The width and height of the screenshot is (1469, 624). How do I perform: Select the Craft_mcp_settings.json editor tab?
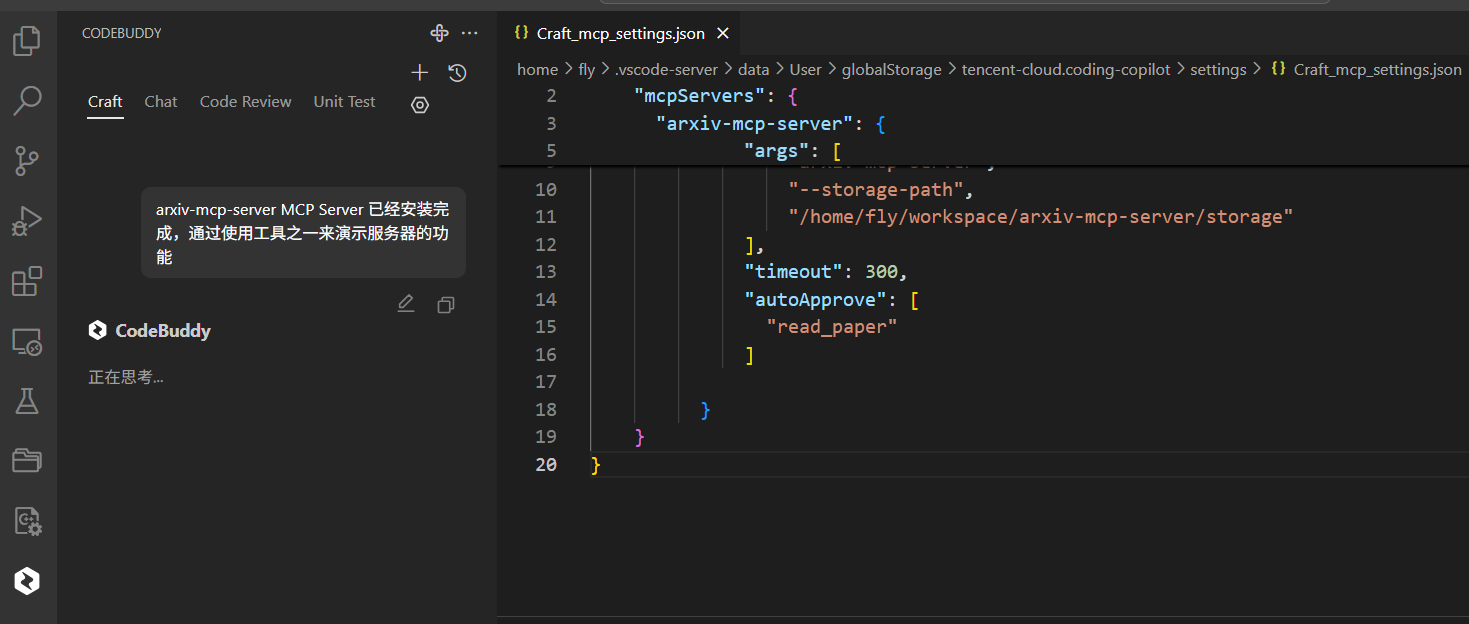620,33
